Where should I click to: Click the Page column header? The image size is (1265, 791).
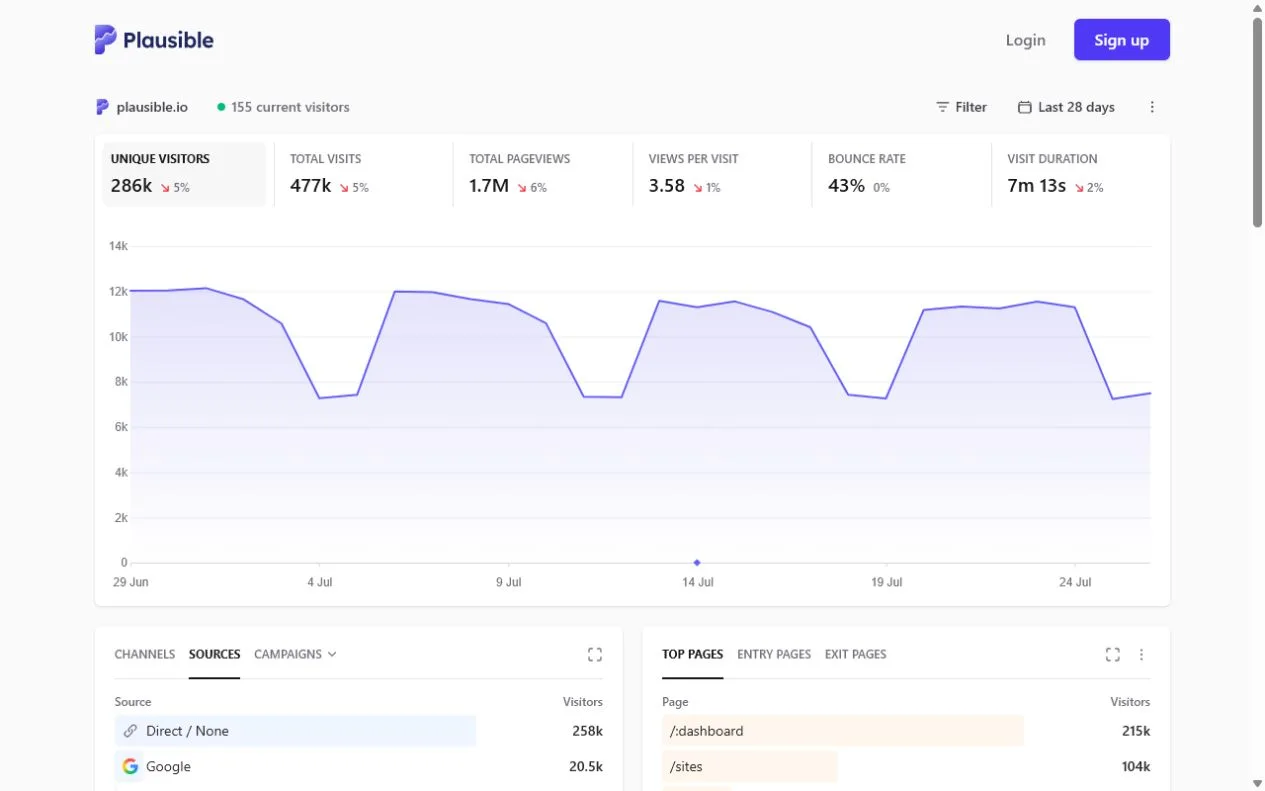click(675, 702)
